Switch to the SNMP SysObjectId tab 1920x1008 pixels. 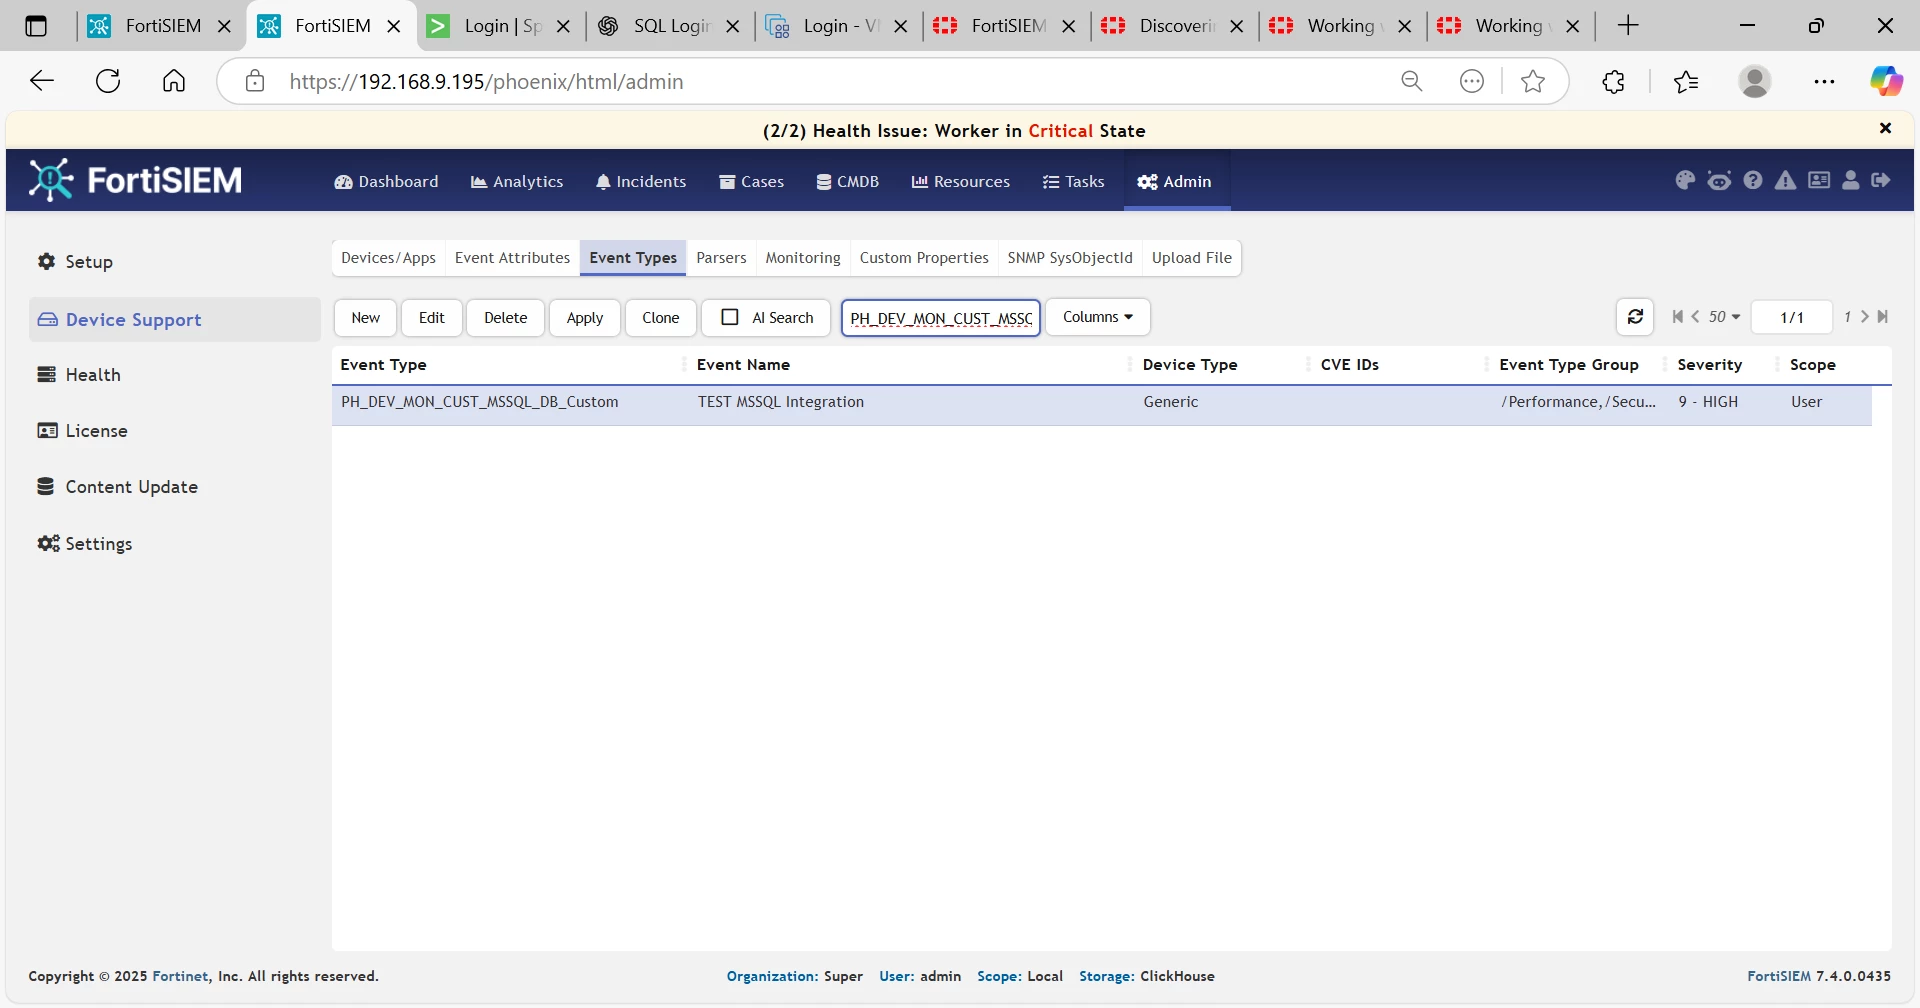click(x=1070, y=258)
